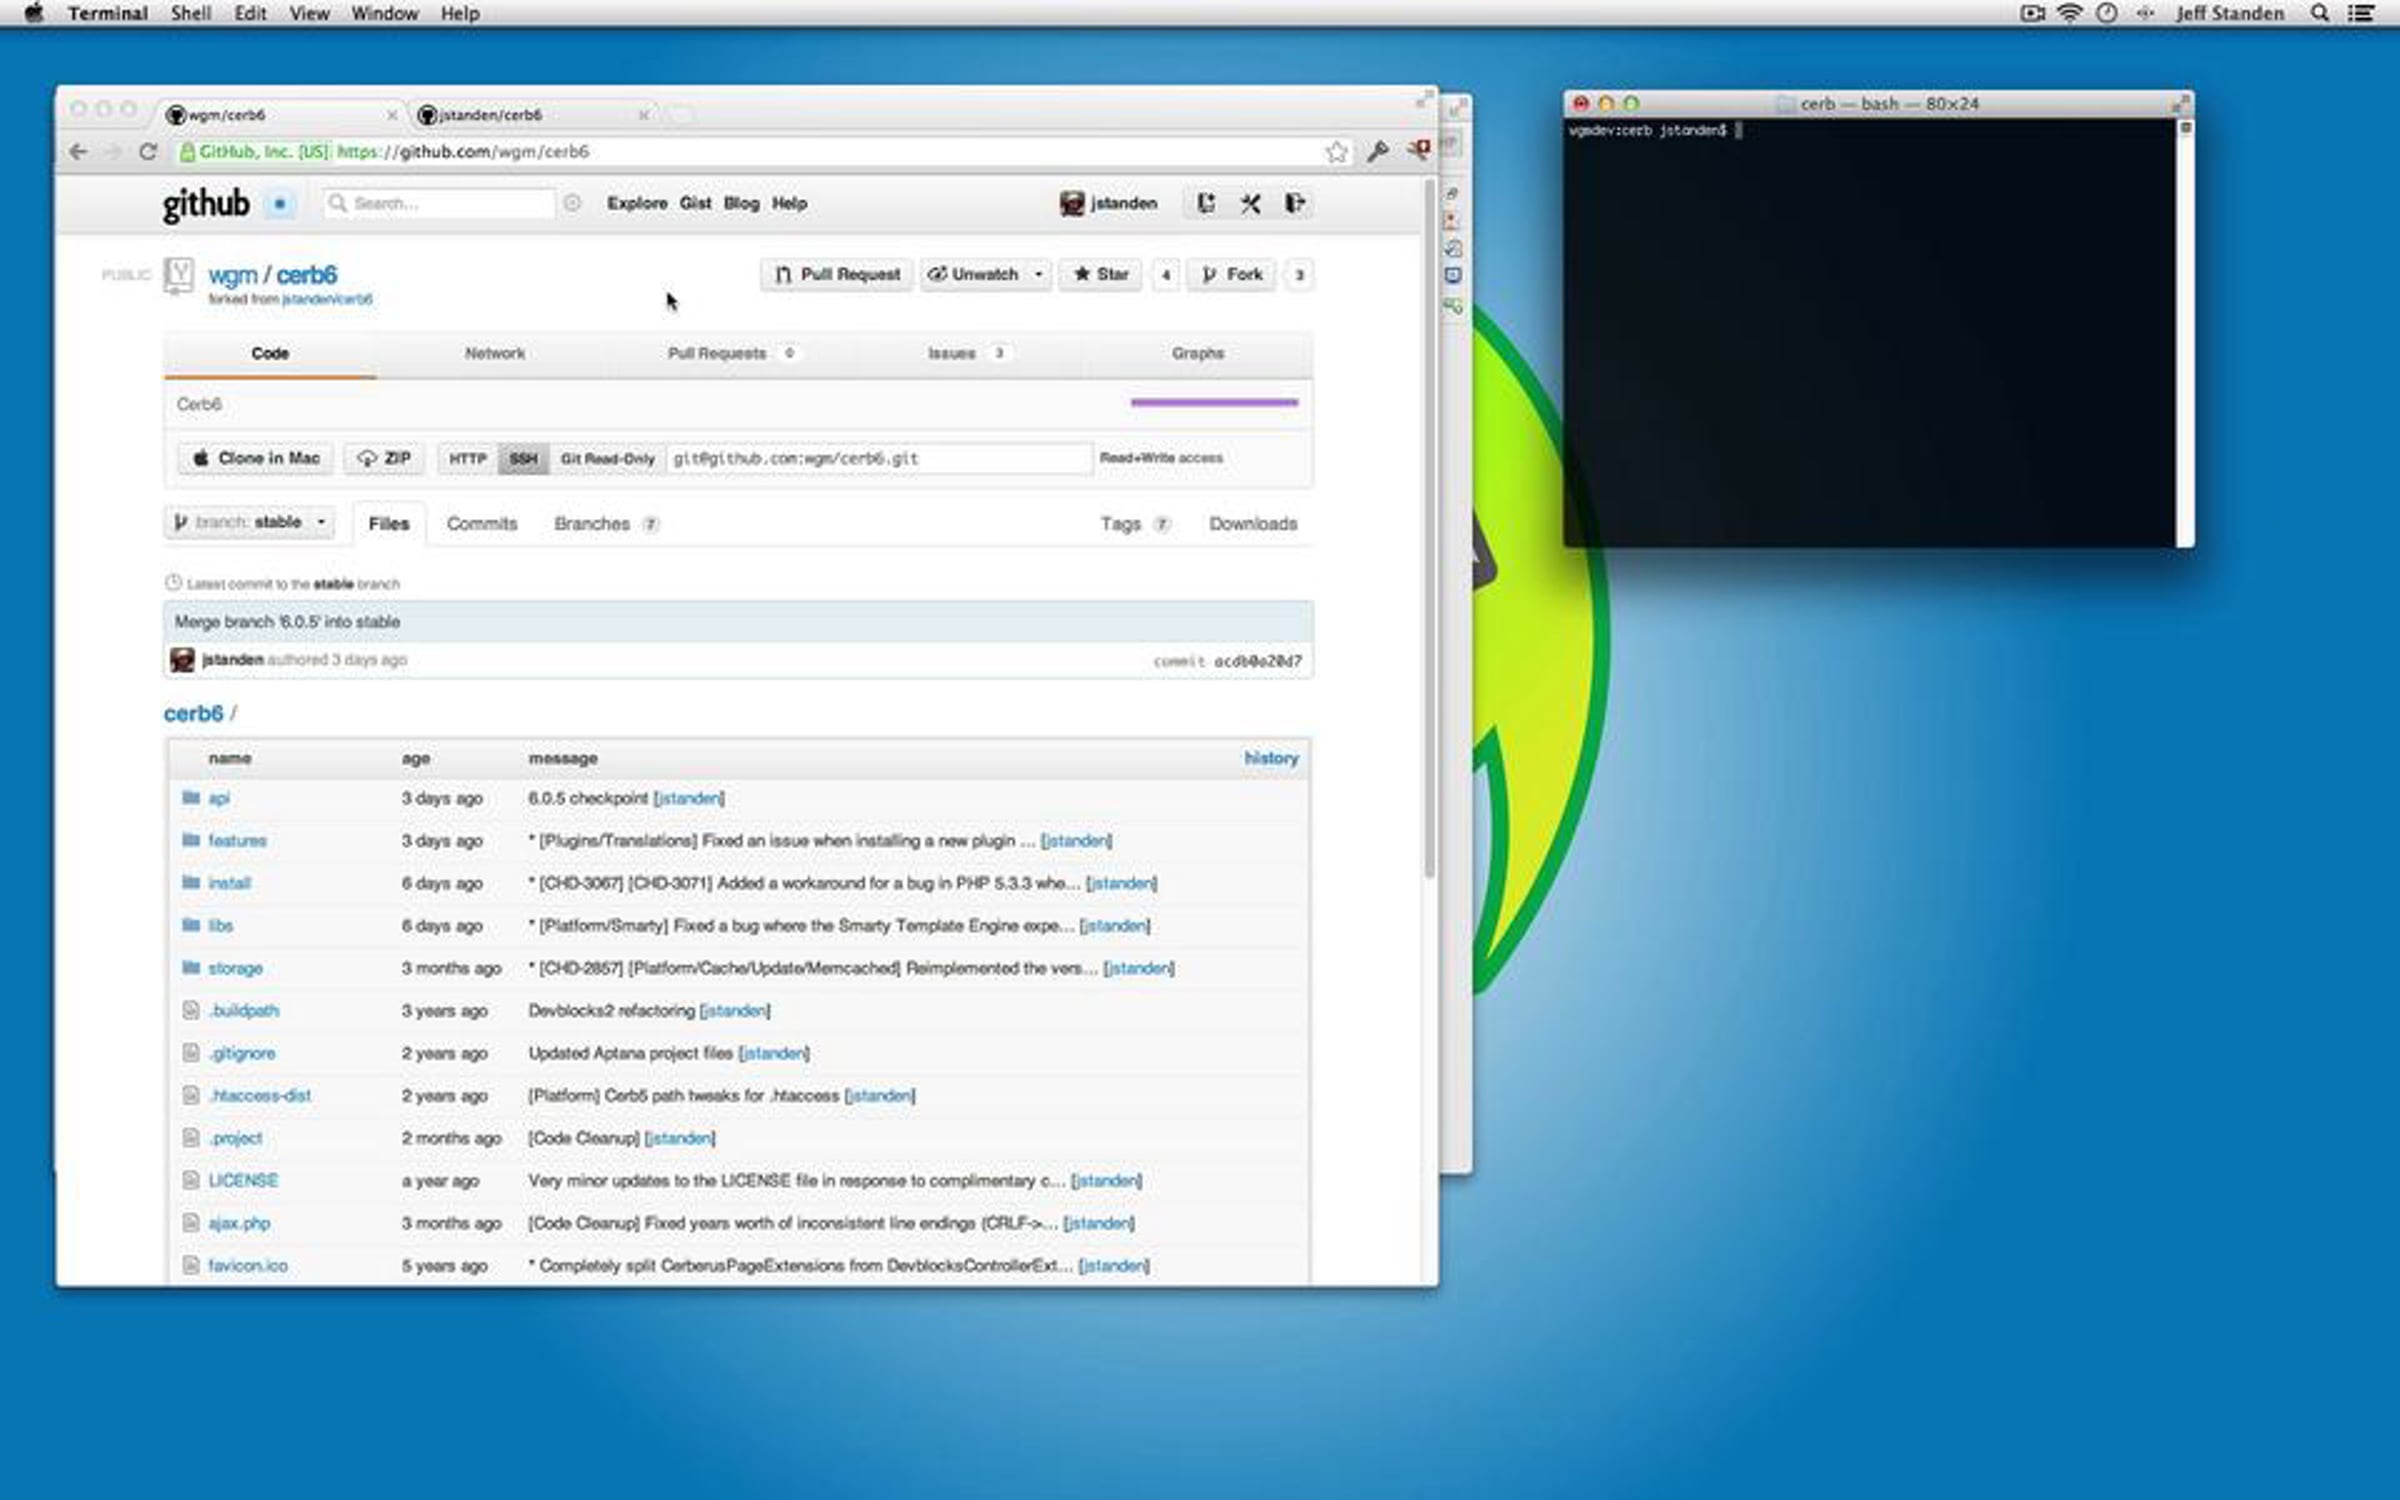Click the sign out icon
This screenshot has height=1500, width=2400.
pos(1295,204)
